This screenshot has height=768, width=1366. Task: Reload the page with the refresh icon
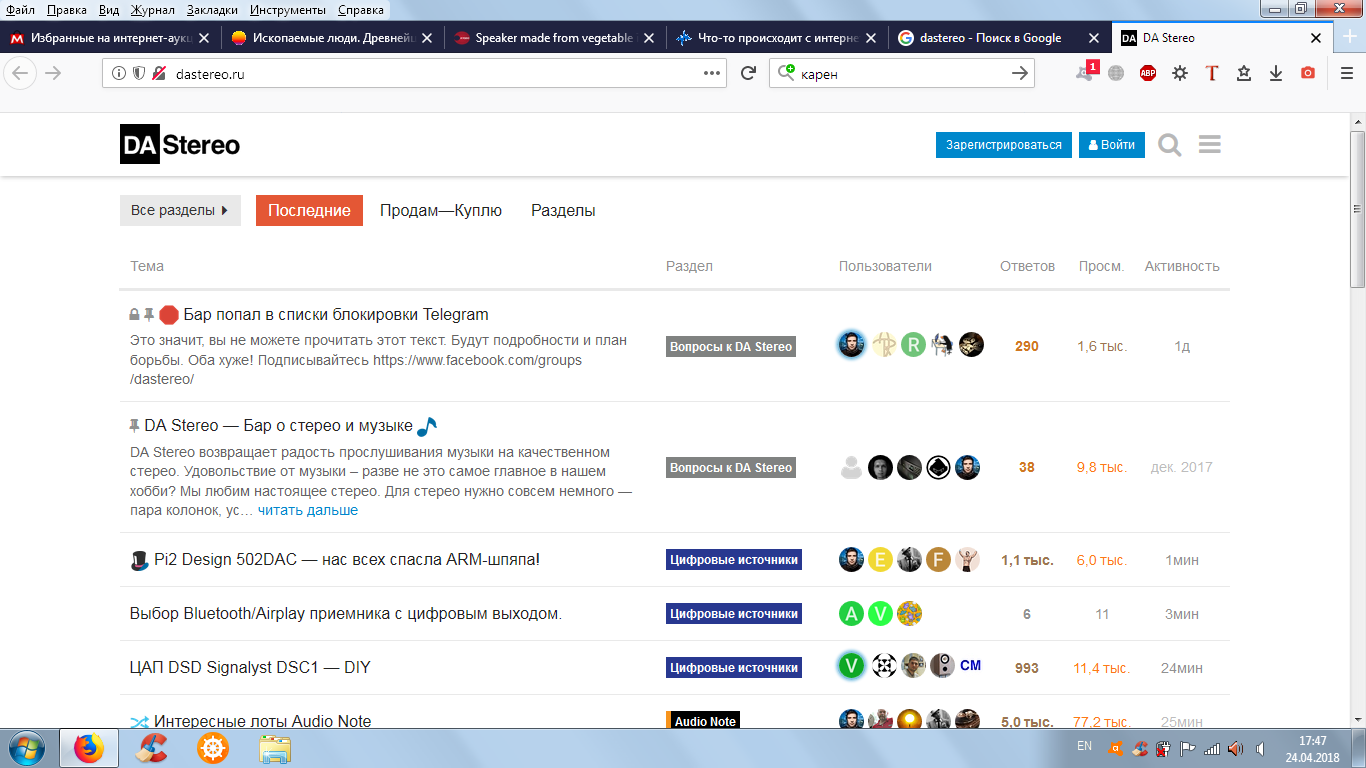coord(747,73)
